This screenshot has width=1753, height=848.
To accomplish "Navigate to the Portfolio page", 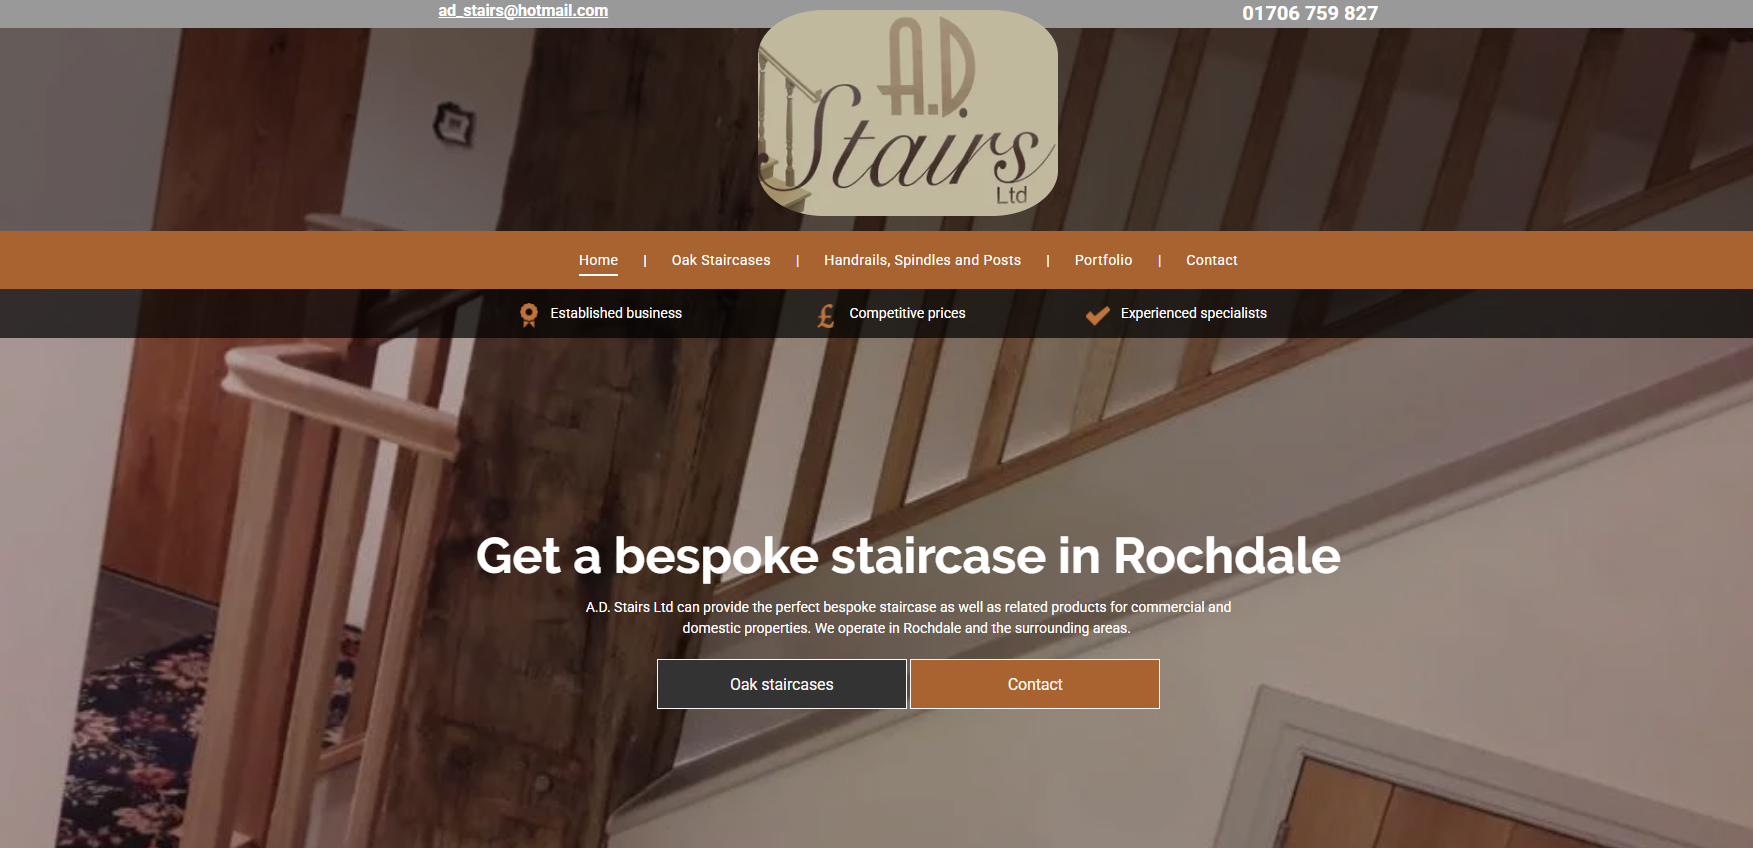I will click(1103, 260).
